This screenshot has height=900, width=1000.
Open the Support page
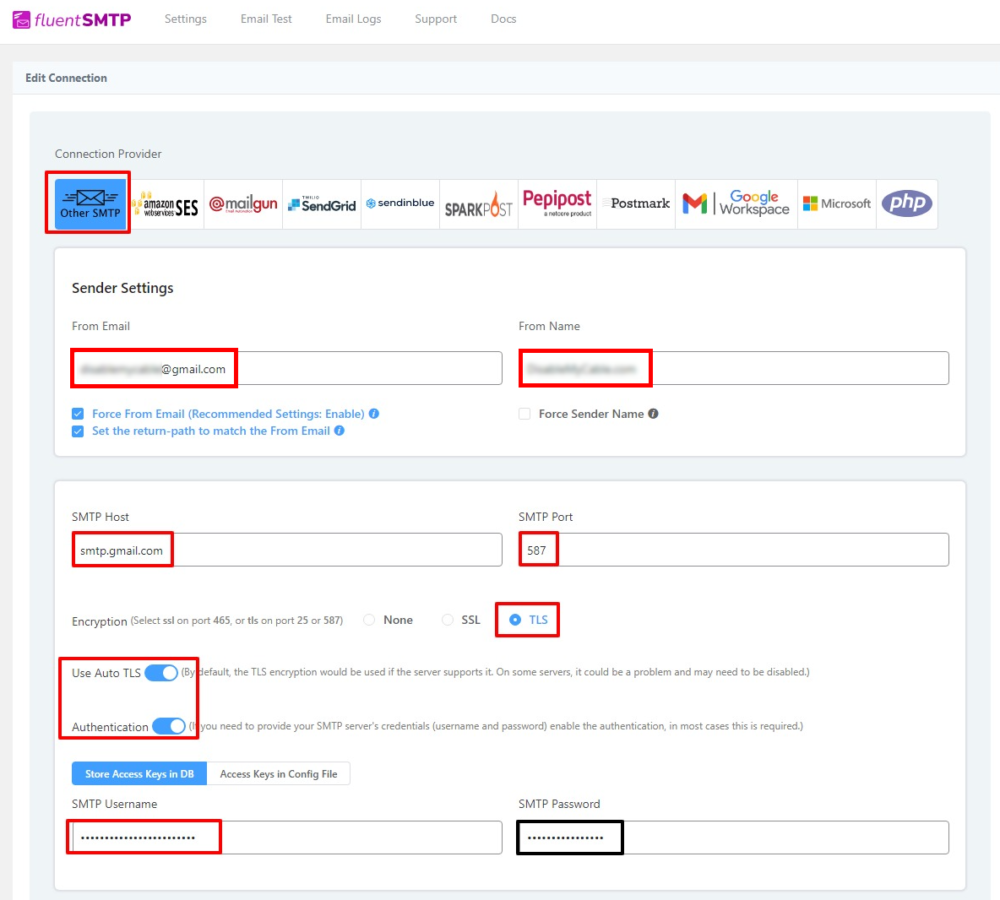[x=435, y=18]
